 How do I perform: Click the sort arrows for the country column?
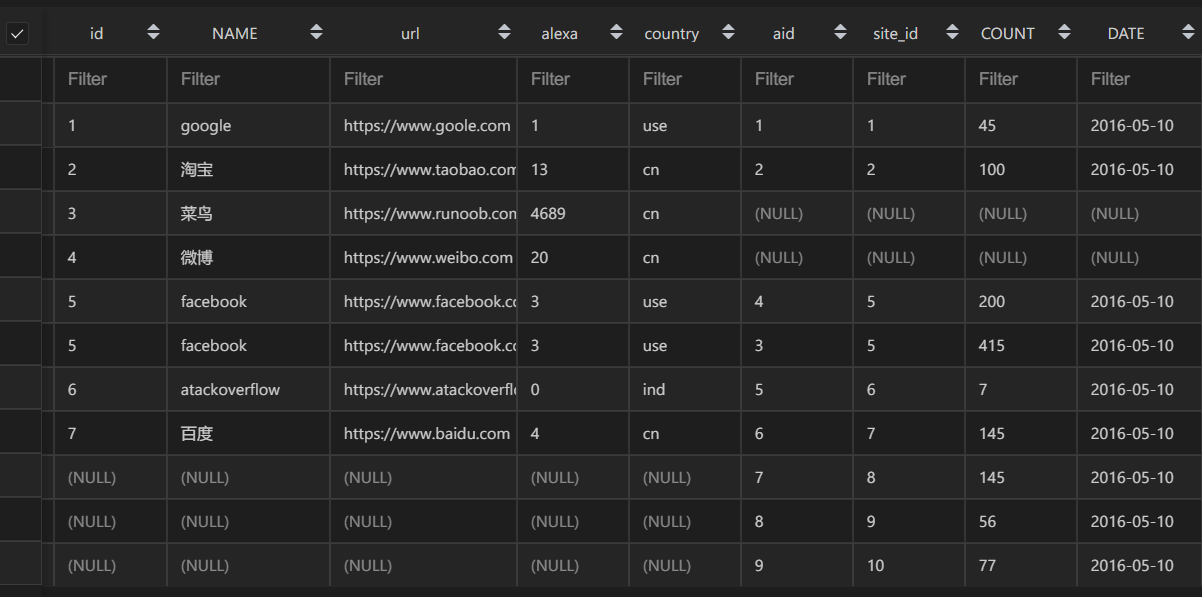[728, 33]
